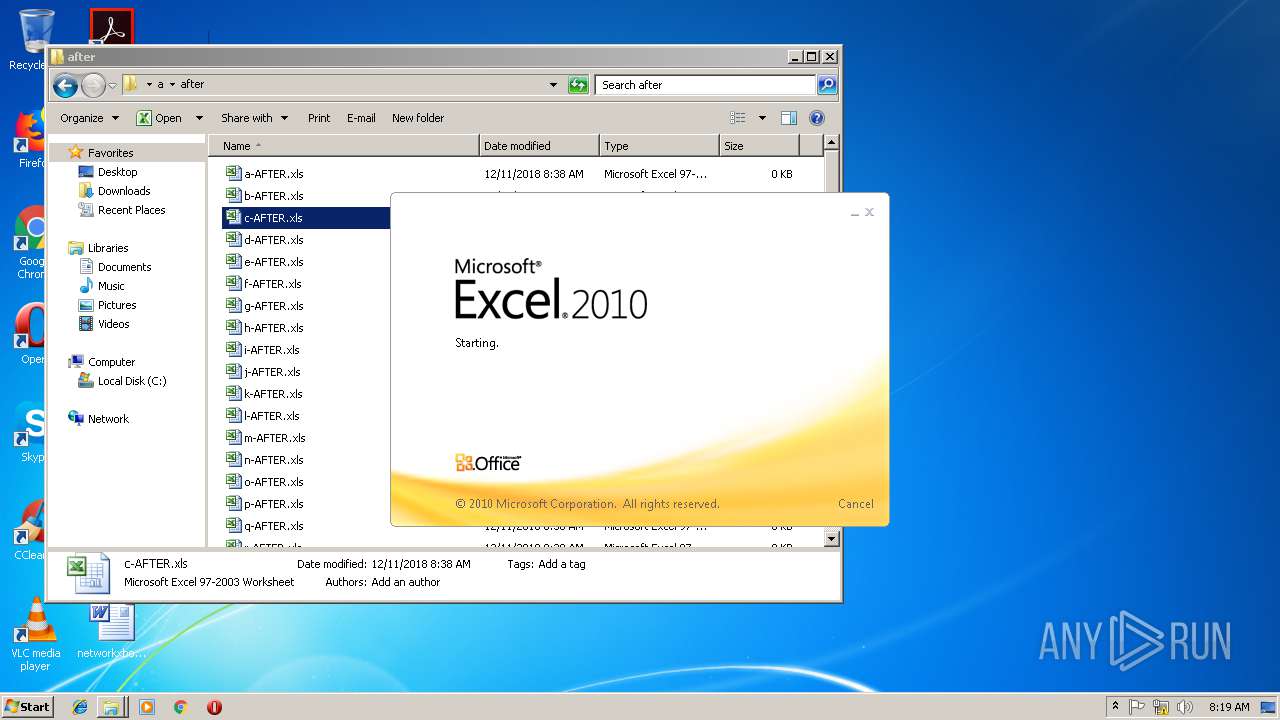This screenshot has width=1280, height=720.
Task: Cancel the Excel 2010 startup
Action: tap(855, 504)
